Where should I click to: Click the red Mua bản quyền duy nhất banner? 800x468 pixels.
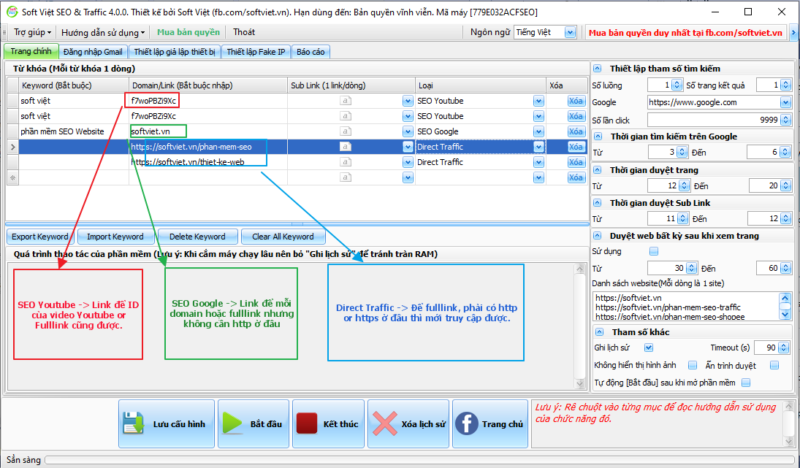[x=685, y=33]
